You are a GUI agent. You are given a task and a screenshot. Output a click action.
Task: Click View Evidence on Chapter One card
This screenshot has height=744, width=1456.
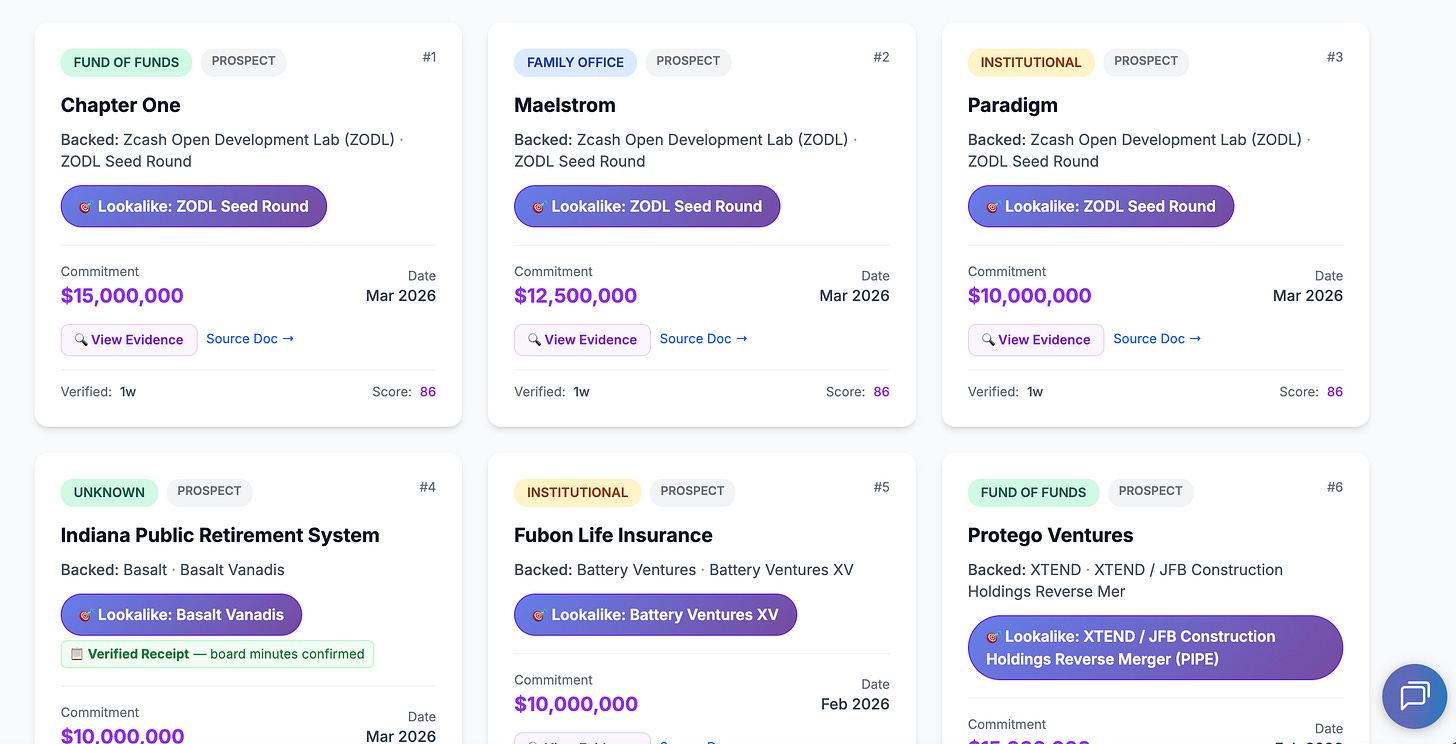pyautogui.click(x=129, y=340)
